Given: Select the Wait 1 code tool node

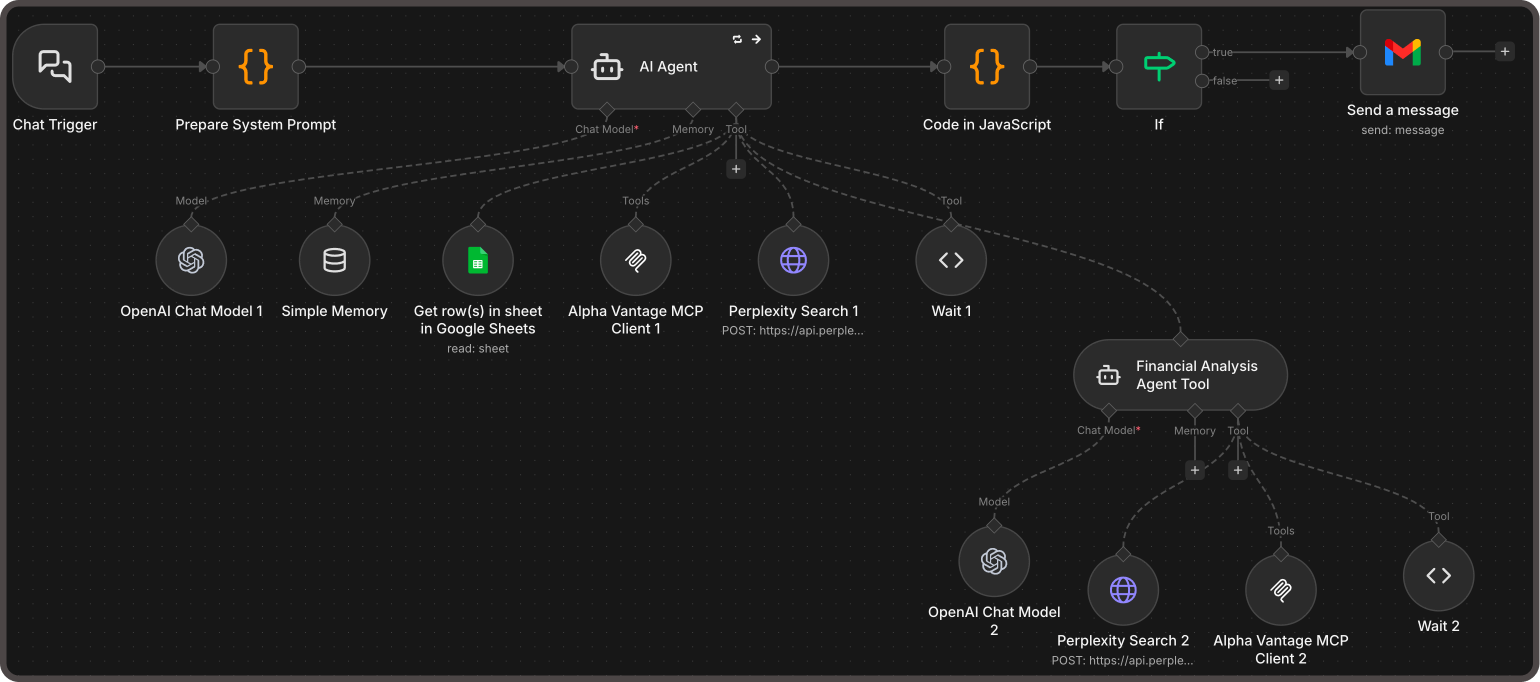Looking at the screenshot, I should coord(951,261).
